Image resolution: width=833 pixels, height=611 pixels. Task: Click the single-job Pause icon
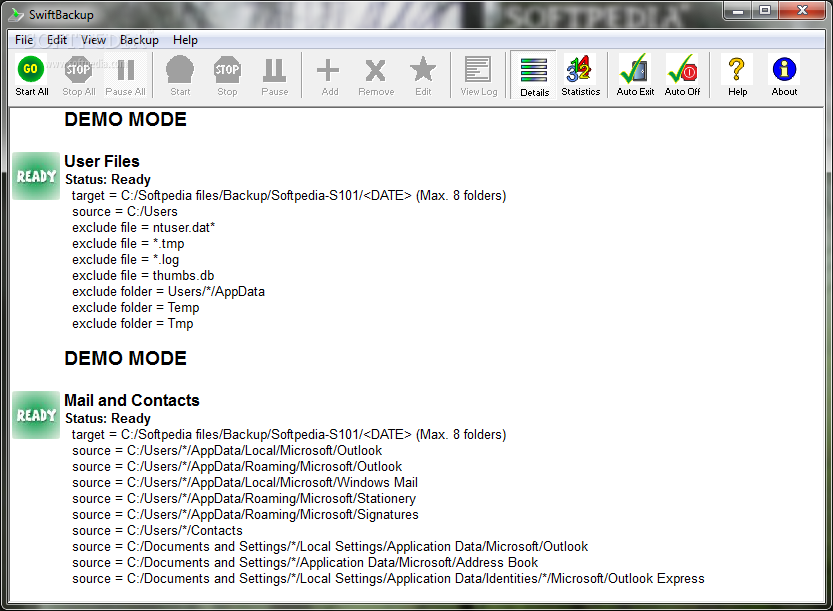point(275,69)
